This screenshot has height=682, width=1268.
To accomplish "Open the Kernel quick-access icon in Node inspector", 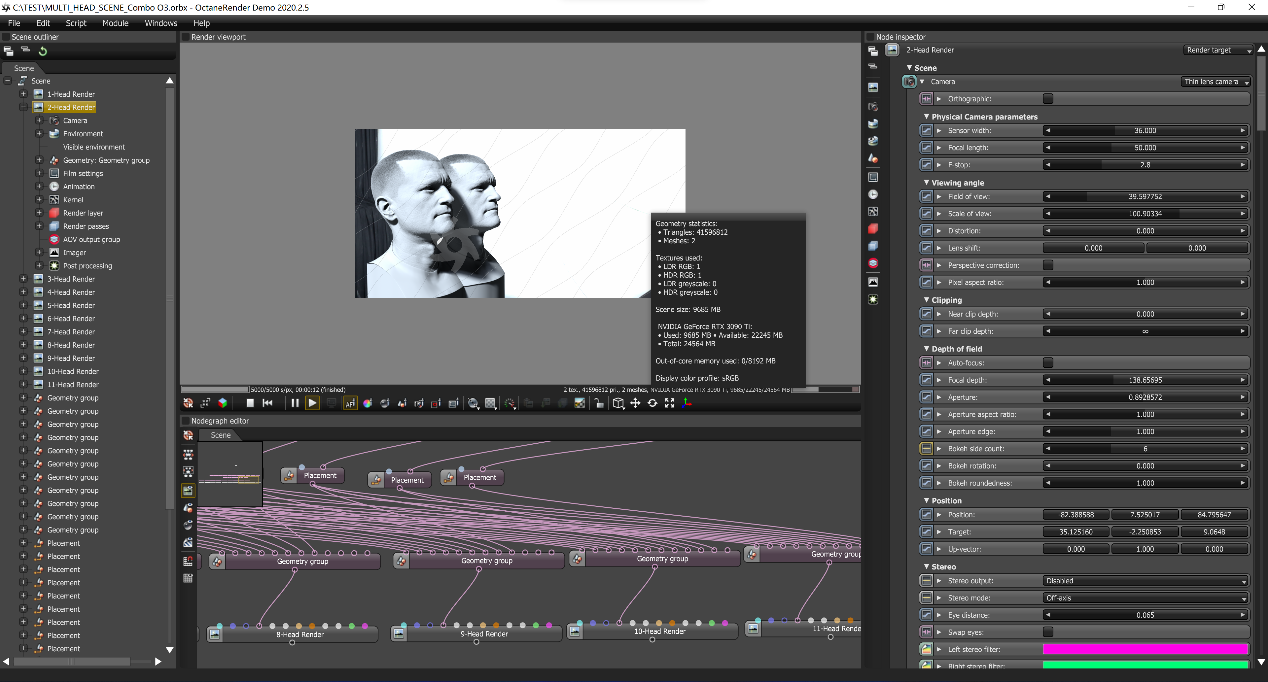I will coord(873,211).
